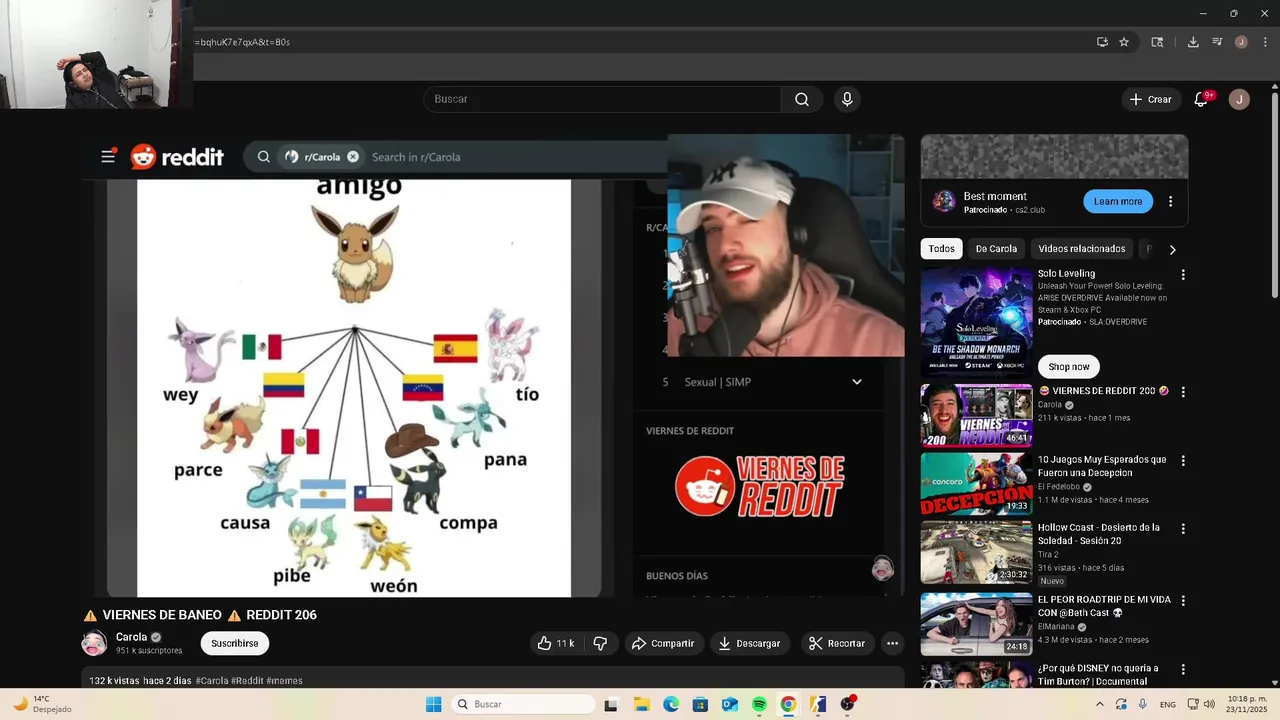
Task: Click the El Fedelobo channel name
Action: 1059,487
